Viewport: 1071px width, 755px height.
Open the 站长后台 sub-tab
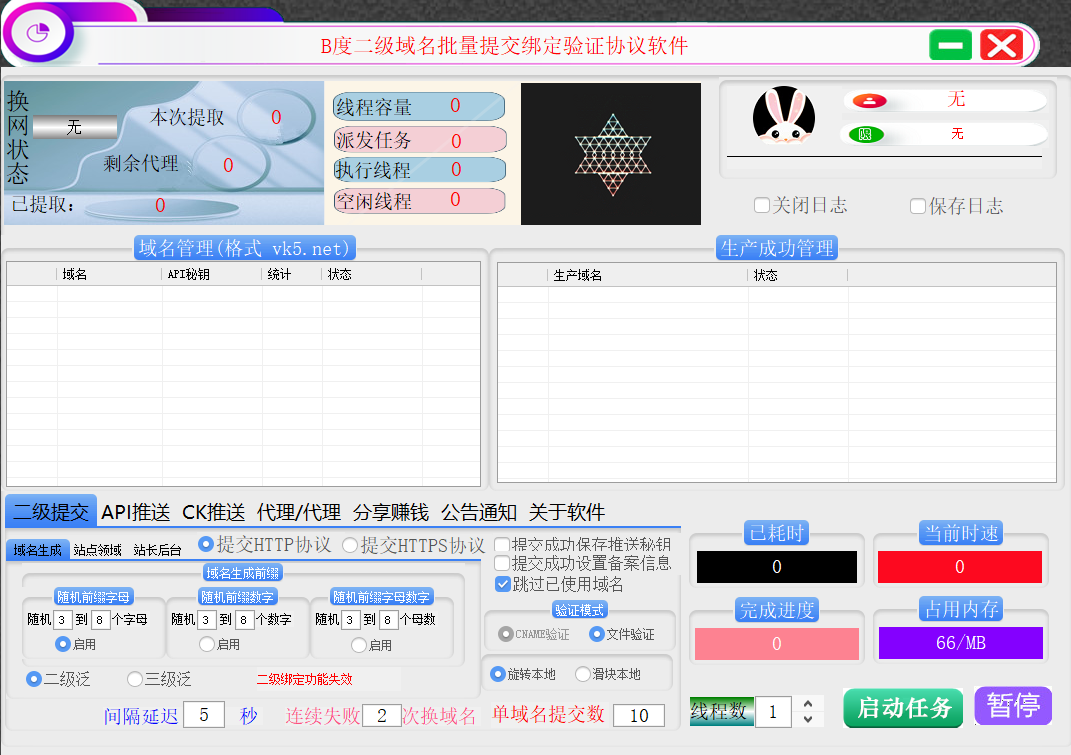pyautogui.click(x=157, y=550)
